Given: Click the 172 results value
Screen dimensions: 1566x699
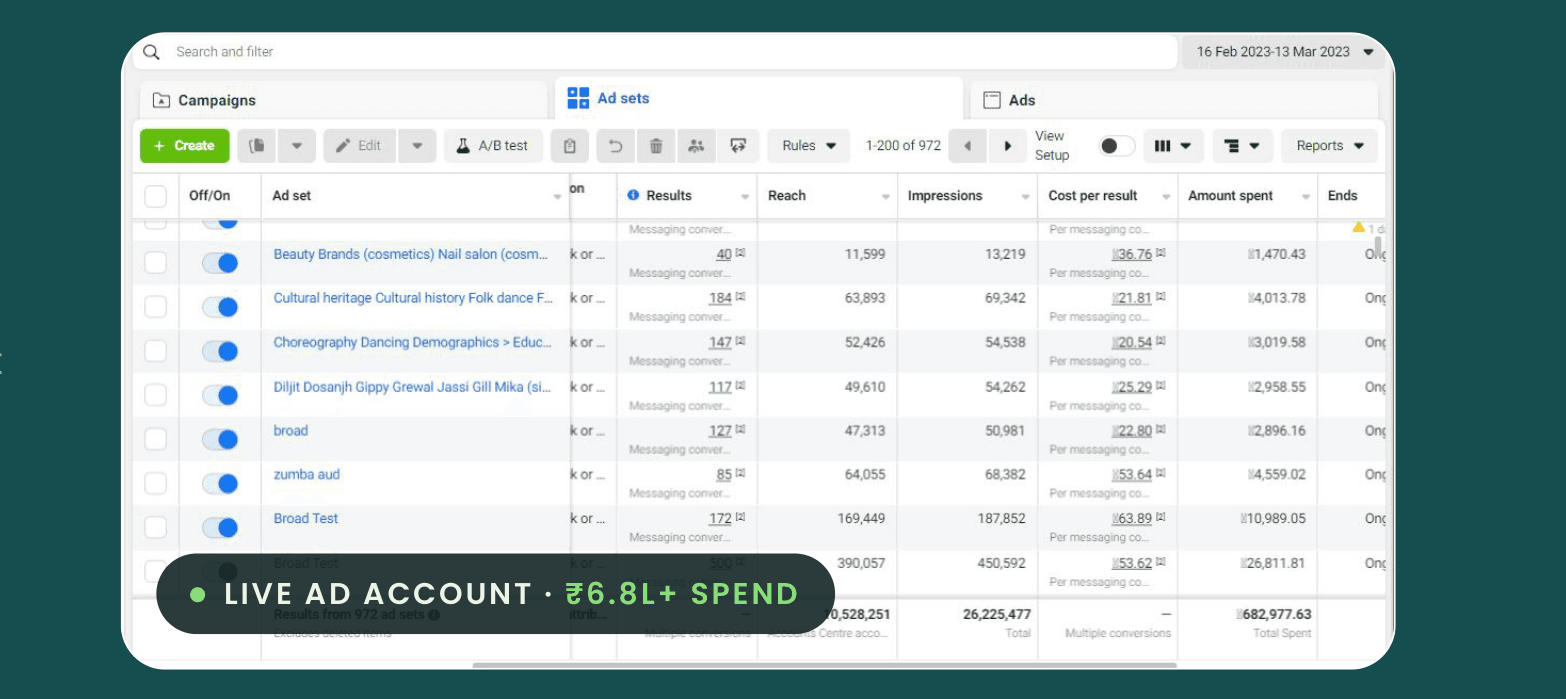Looking at the screenshot, I should click(720, 519).
